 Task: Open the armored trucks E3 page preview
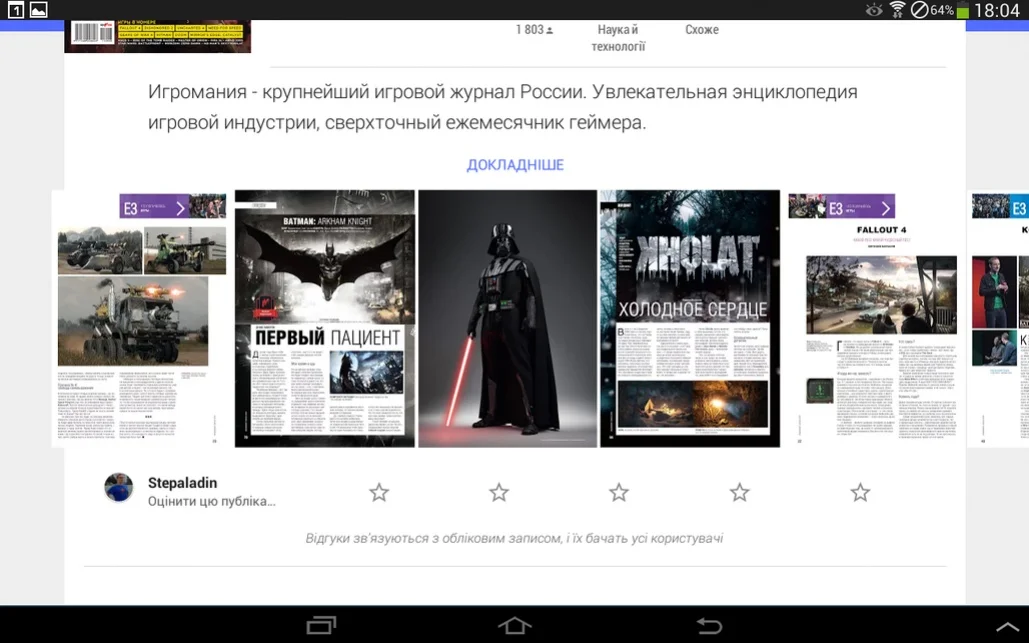coord(141,319)
